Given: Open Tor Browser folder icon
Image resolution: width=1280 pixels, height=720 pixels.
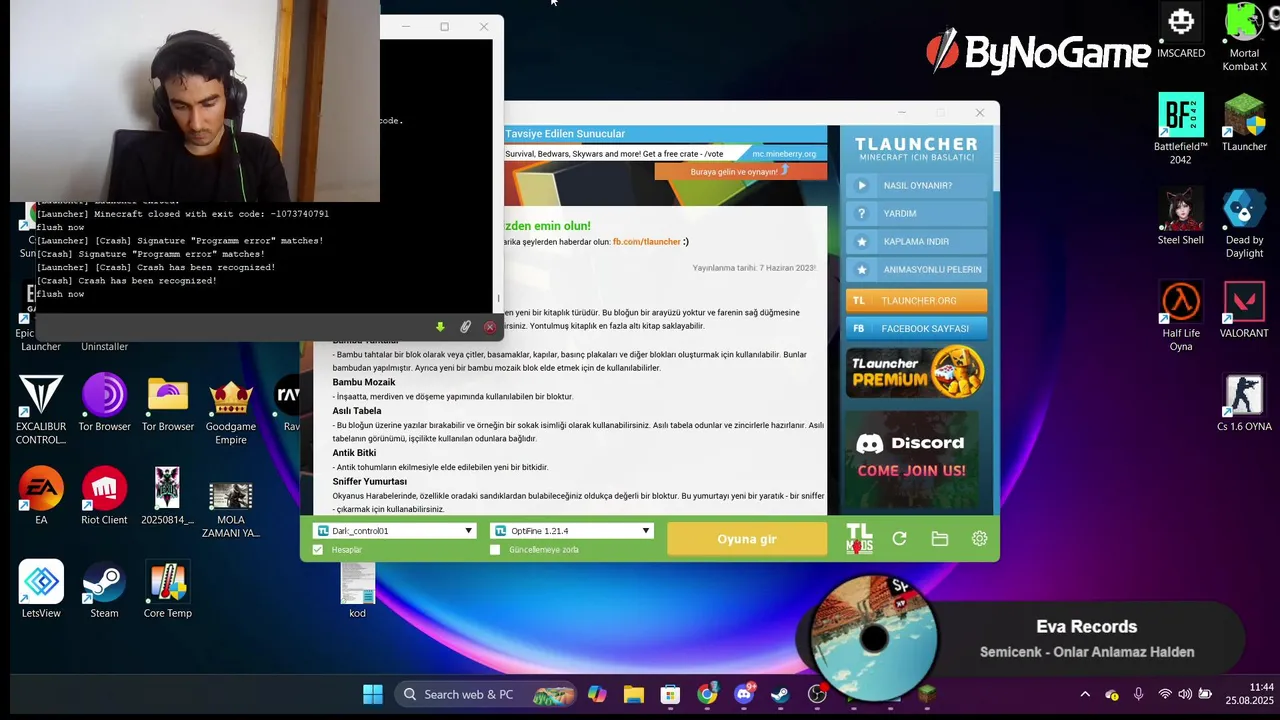Looking at the screenshot, I should click(x=168, y=403).
